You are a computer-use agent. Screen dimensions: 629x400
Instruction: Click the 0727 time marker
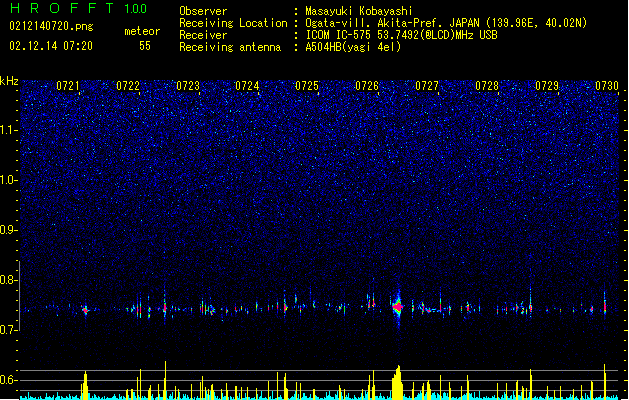point(427,86)
